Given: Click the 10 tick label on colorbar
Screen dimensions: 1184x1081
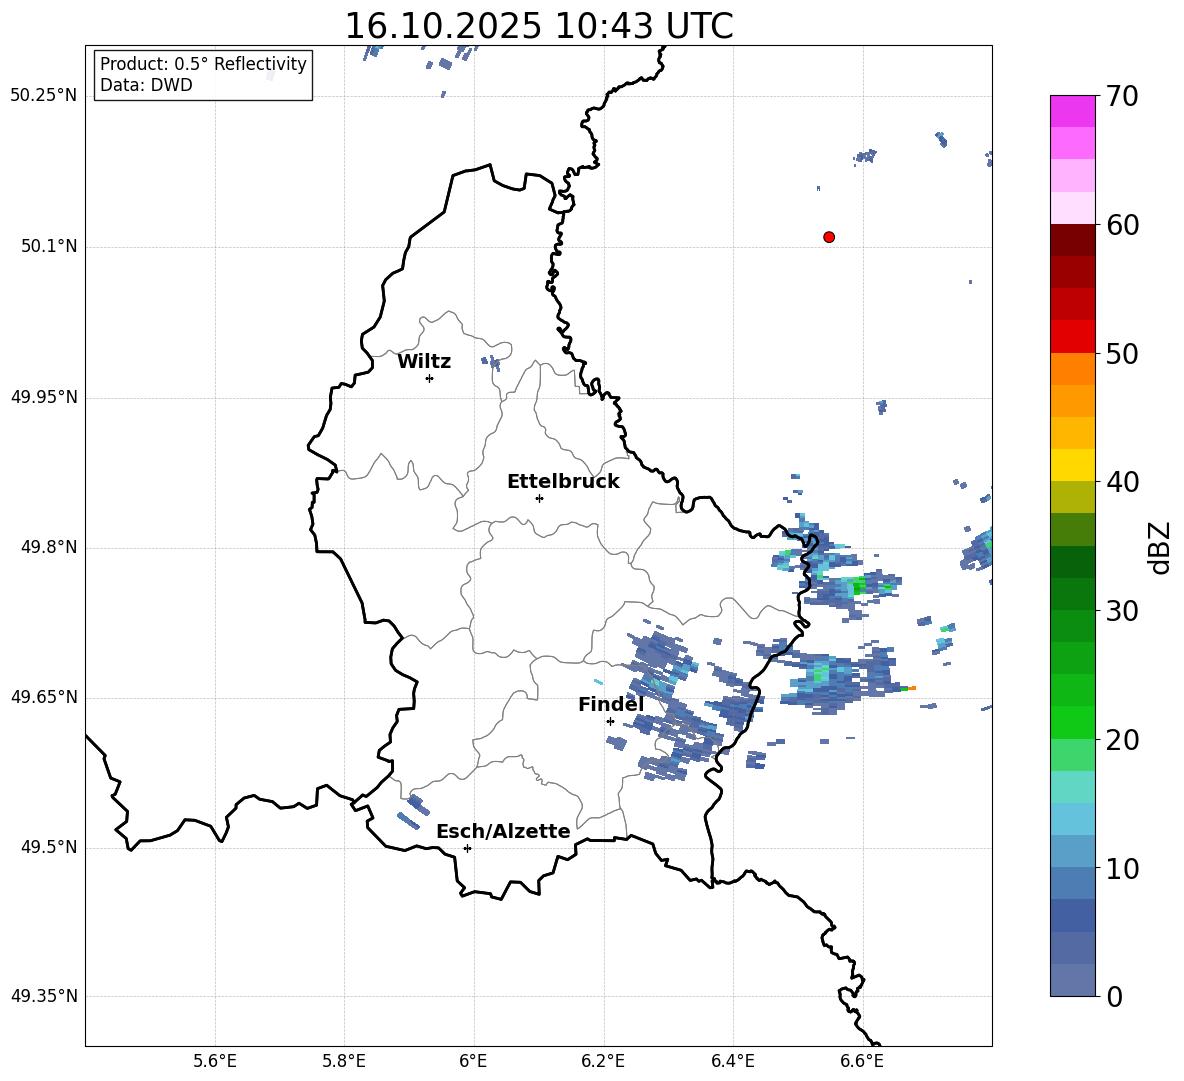Looking at the screenshot, I should [1122, 868].
